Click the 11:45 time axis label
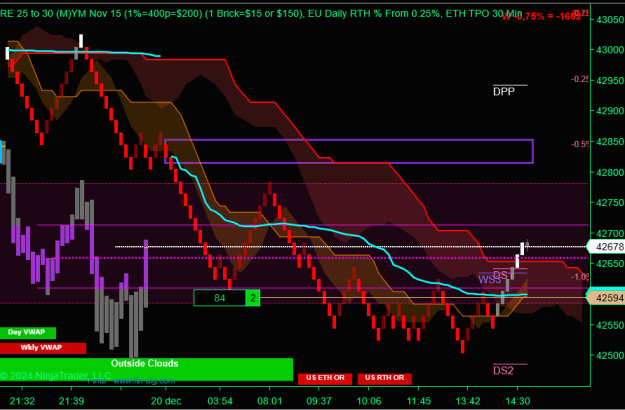 click(x=419, y=401)
